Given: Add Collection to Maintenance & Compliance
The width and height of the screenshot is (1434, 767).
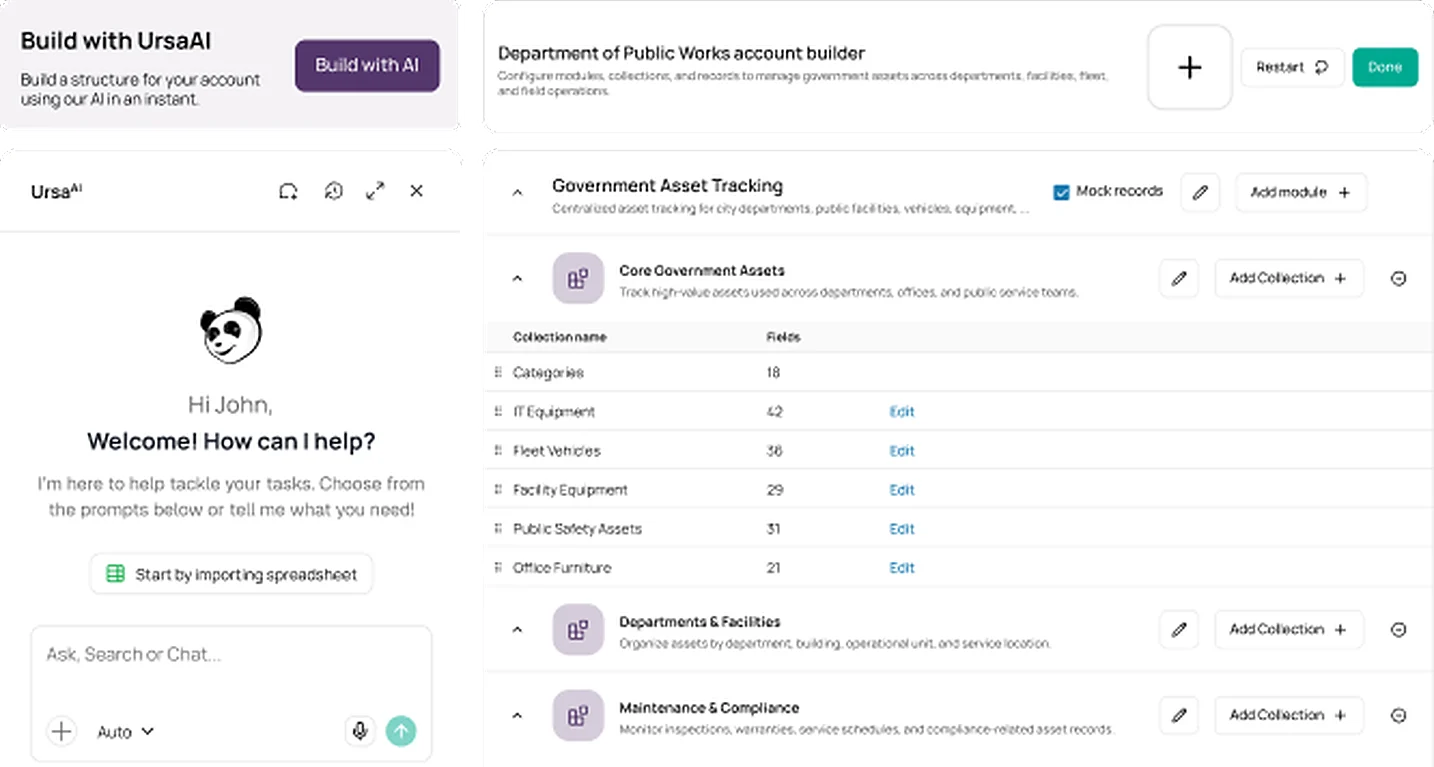Looking at the screenshot, I should click(x=1289, y=715).
